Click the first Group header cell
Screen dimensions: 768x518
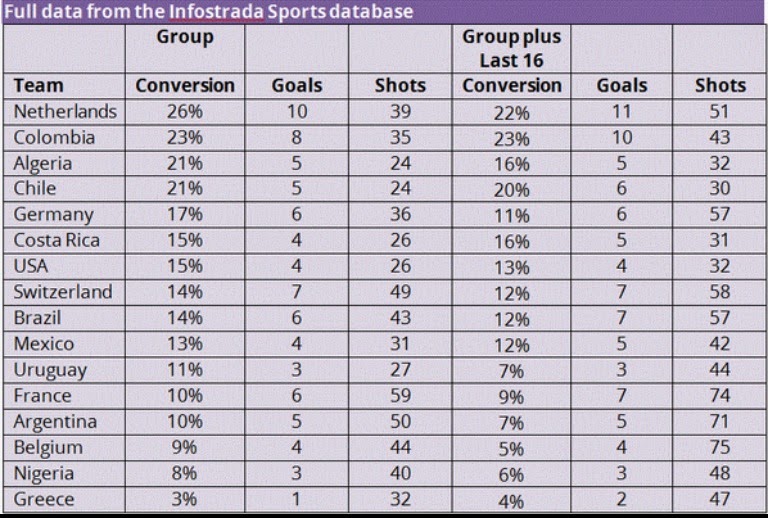click(185, 37)
